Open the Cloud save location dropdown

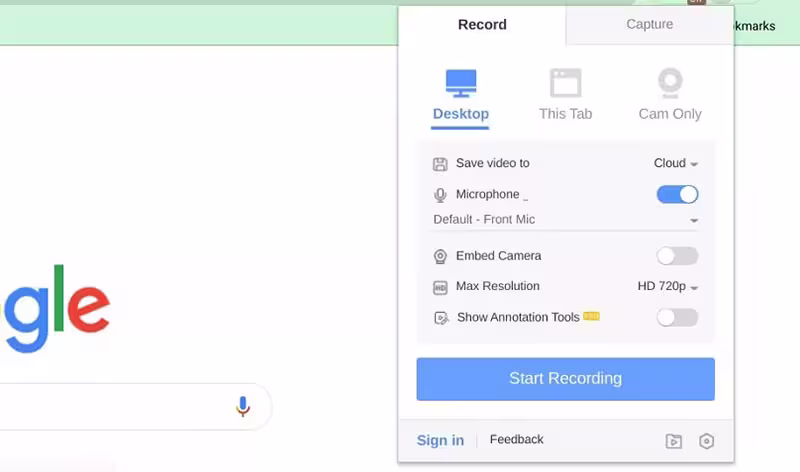[676, 163]
